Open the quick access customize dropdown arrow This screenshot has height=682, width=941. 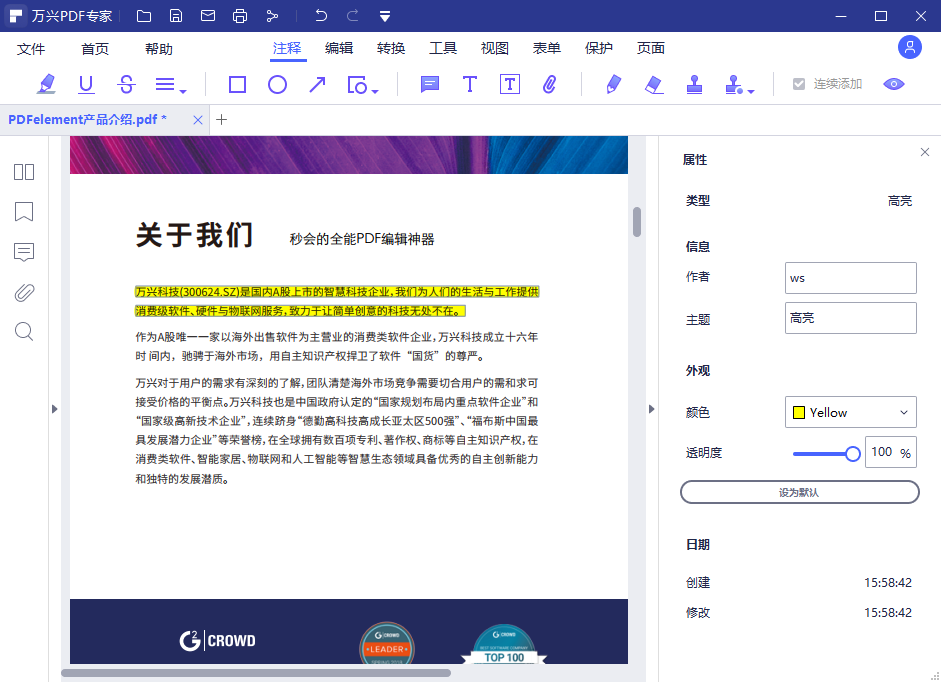point(385,16)
